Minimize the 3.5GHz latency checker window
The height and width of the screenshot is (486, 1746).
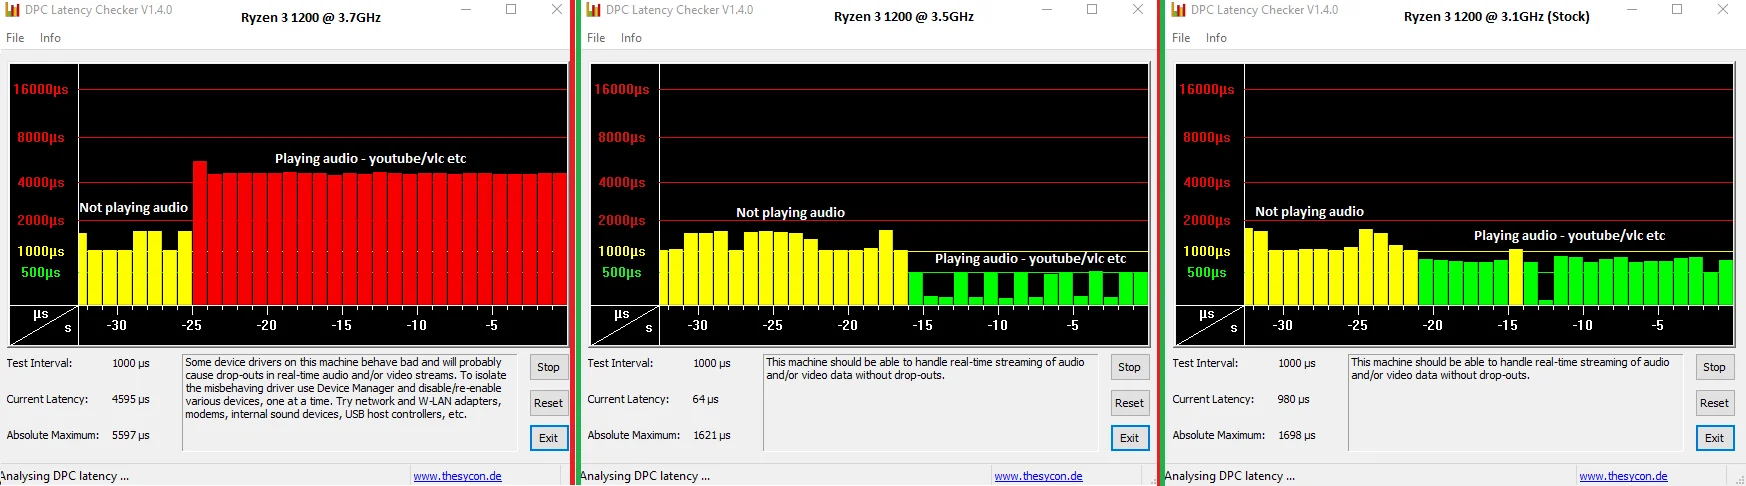[1047, 9]
